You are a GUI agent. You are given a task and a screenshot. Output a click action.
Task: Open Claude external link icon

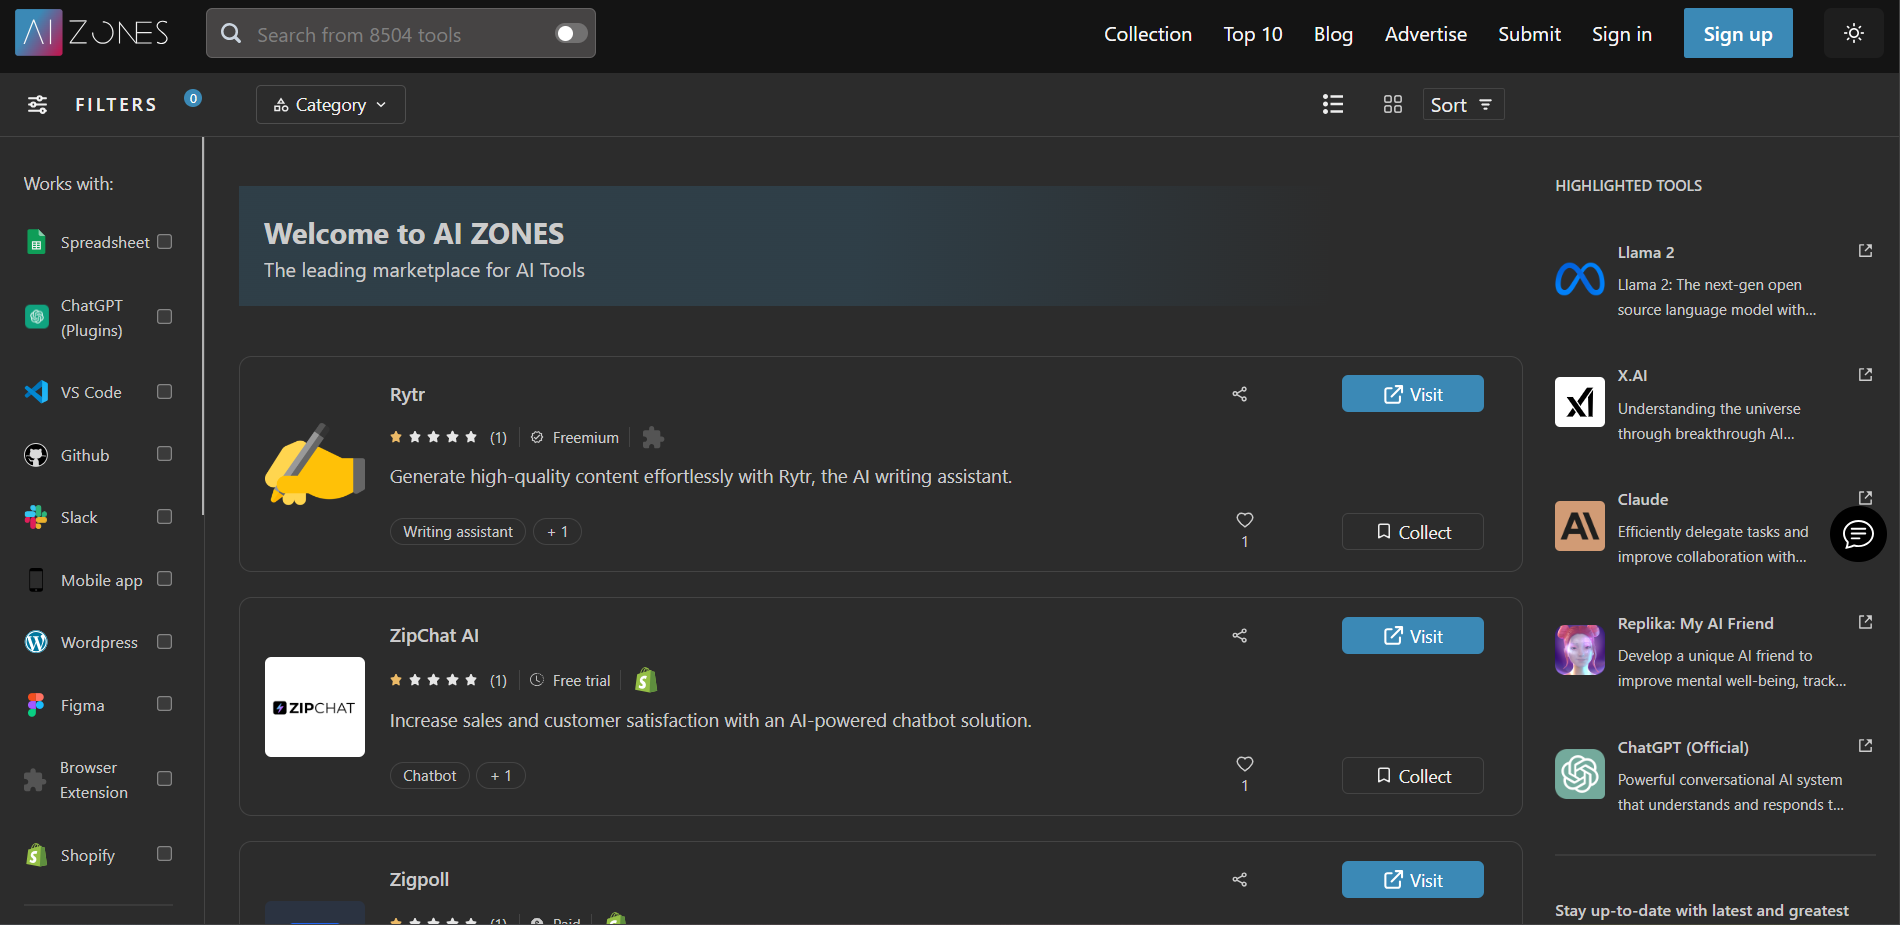click(1865, 498)
